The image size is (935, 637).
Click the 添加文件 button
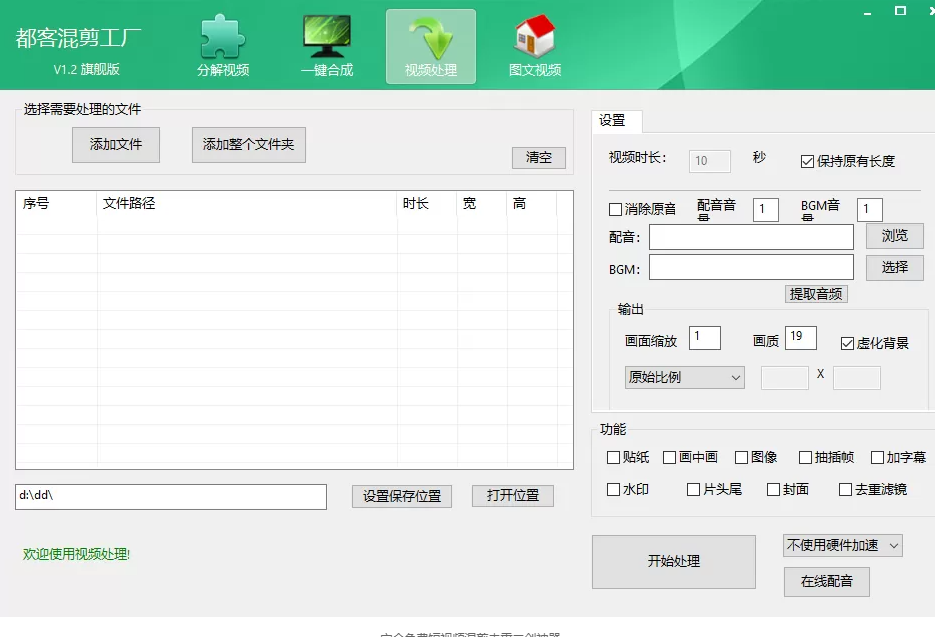(x=116, y=144)
